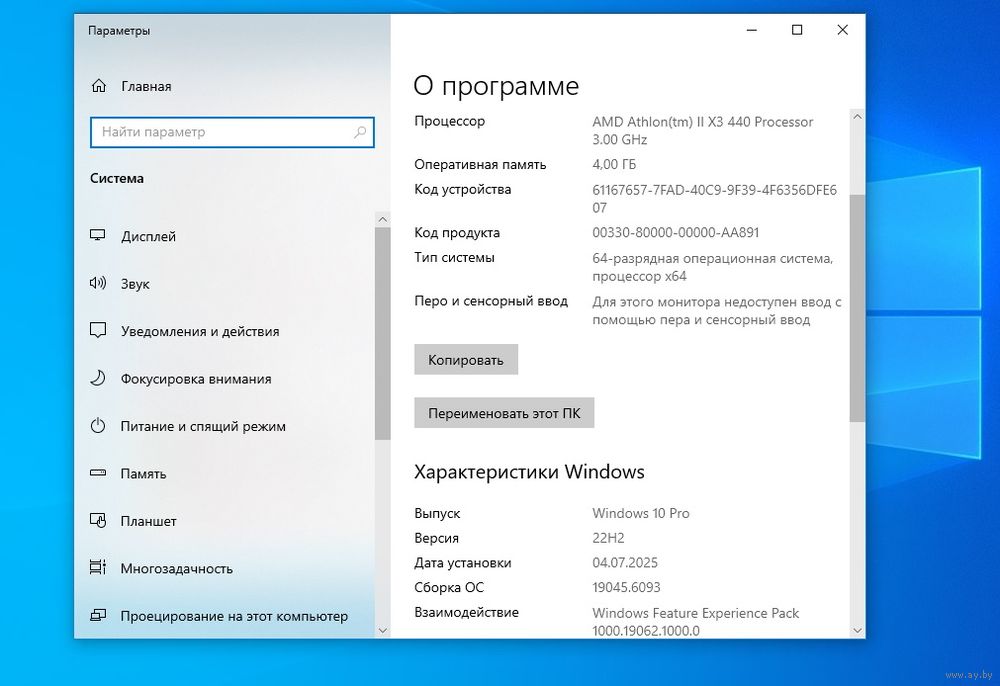The height and width of the screenshot is (686, 1000).
Task: Click the Уведомления и действия icon
Action: tap(98, 330)
